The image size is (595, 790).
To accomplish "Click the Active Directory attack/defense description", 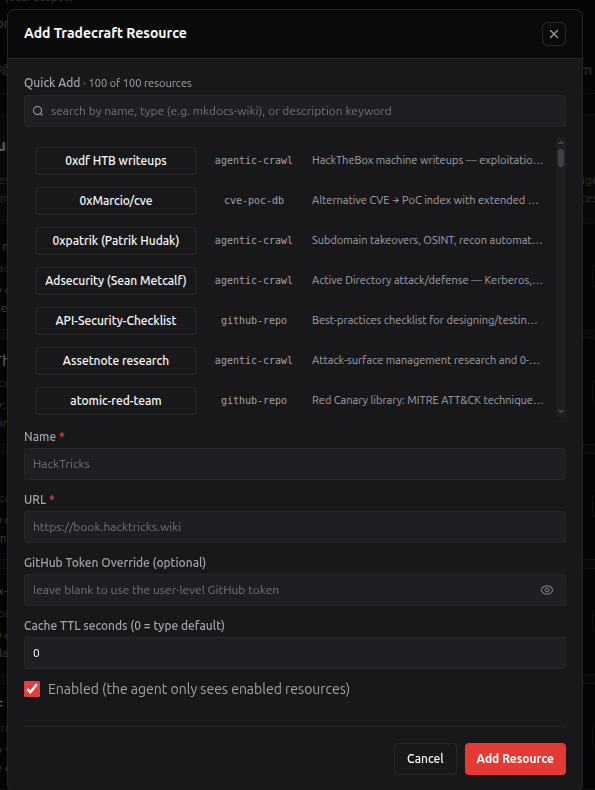I will [427, 280].
